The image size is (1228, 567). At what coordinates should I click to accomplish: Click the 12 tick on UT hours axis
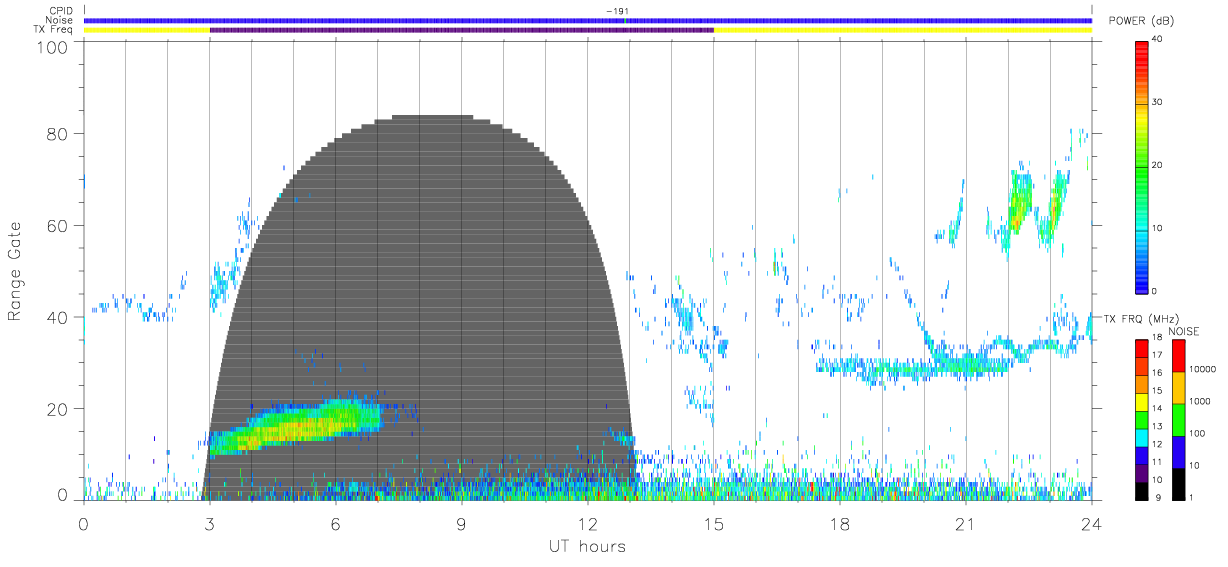(587, 523)
